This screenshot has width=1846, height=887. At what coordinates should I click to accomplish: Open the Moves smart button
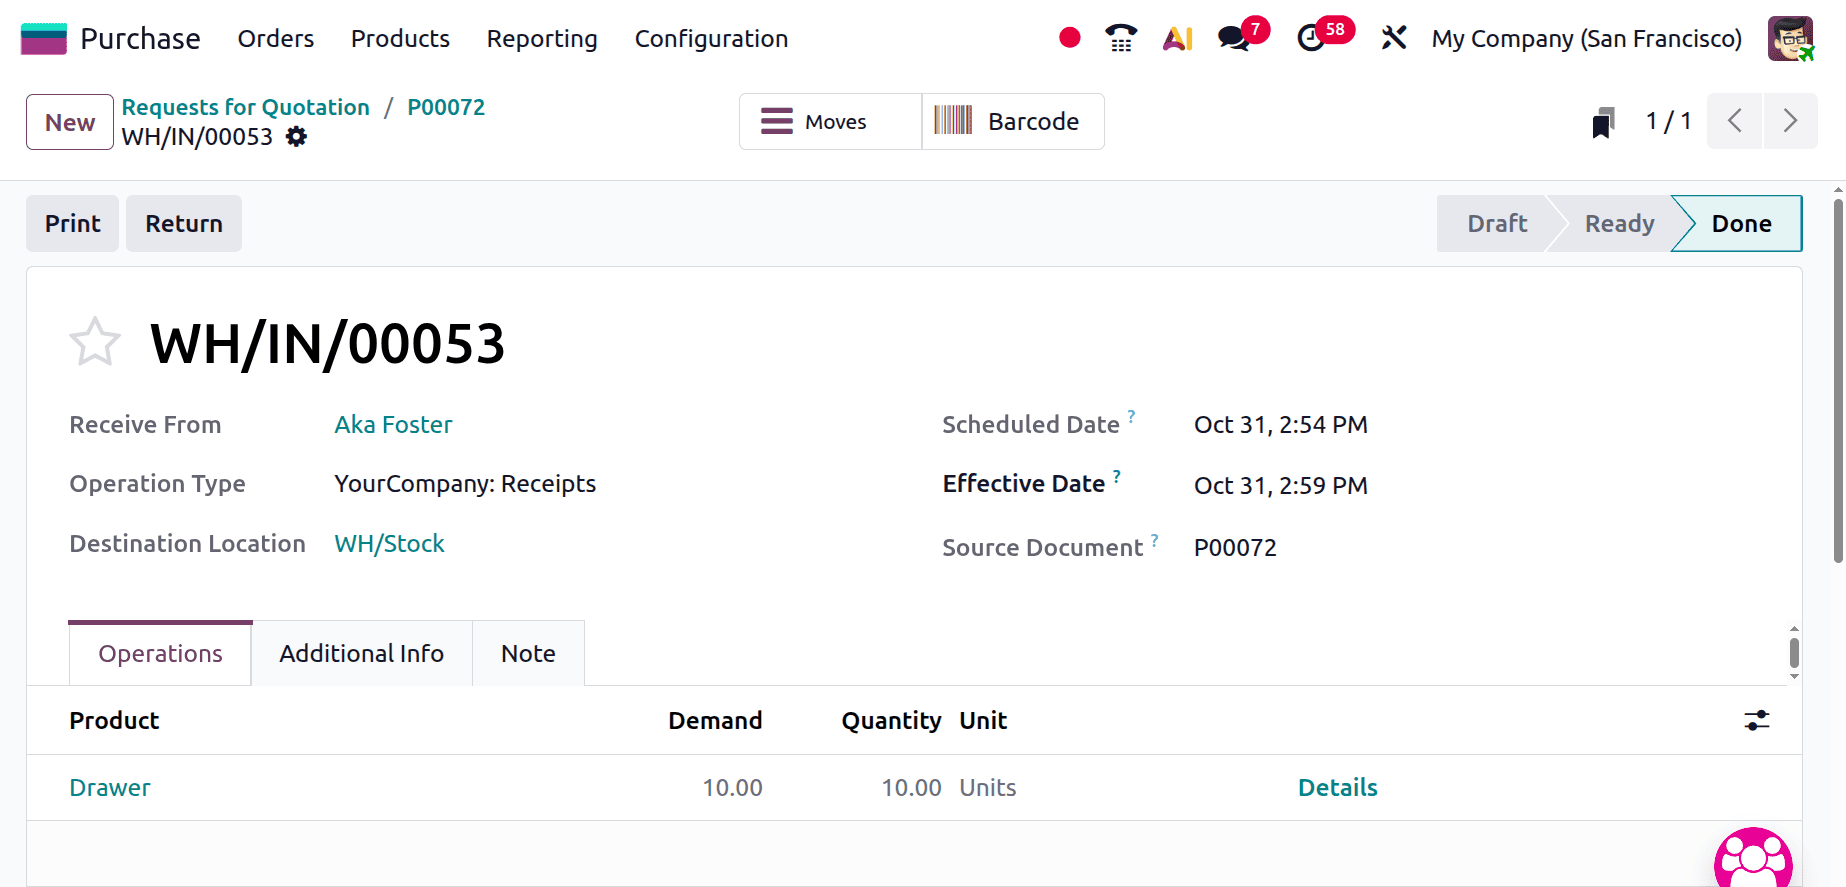click(x=830, y=122)
